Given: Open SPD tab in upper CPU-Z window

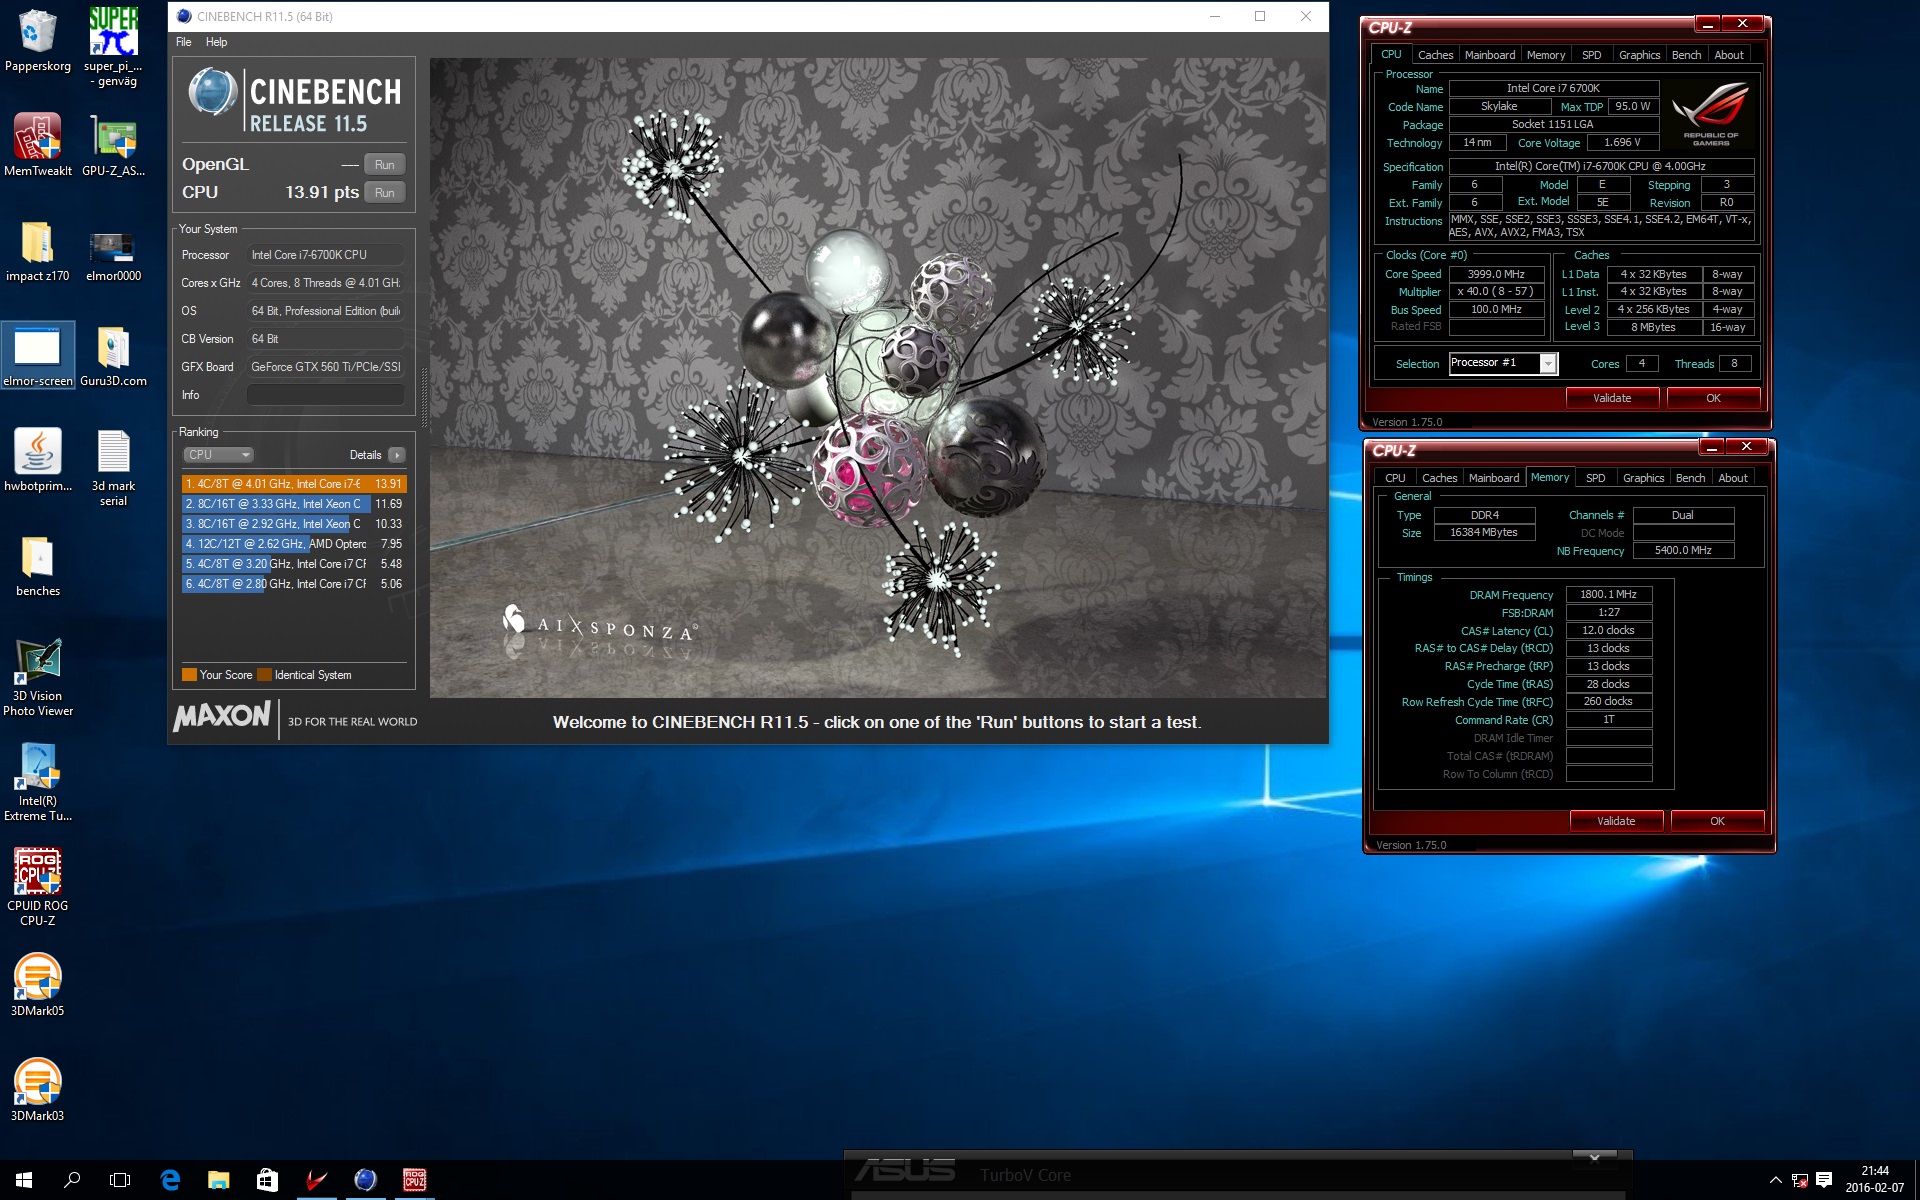Looking at the screenshot, I should click(x=1592, y=55).
